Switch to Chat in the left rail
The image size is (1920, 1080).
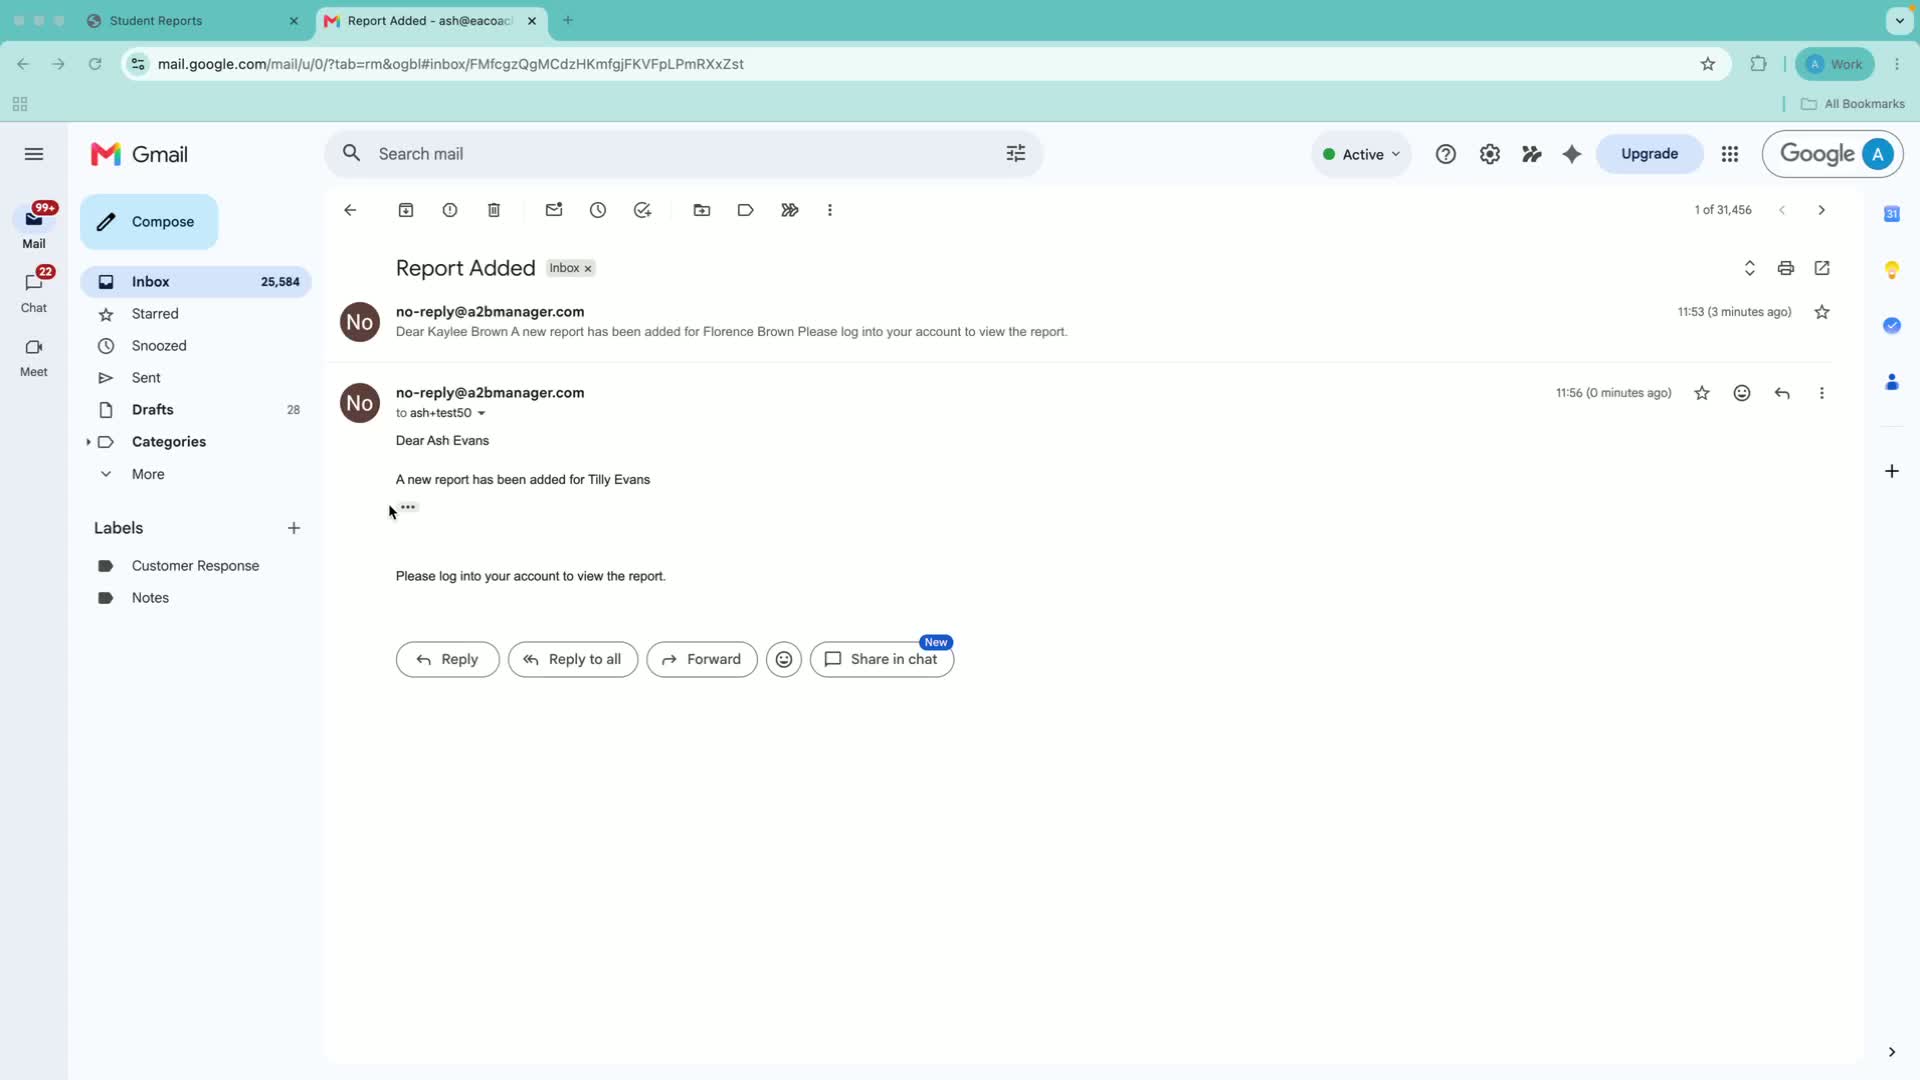click(x=34, y=290)
